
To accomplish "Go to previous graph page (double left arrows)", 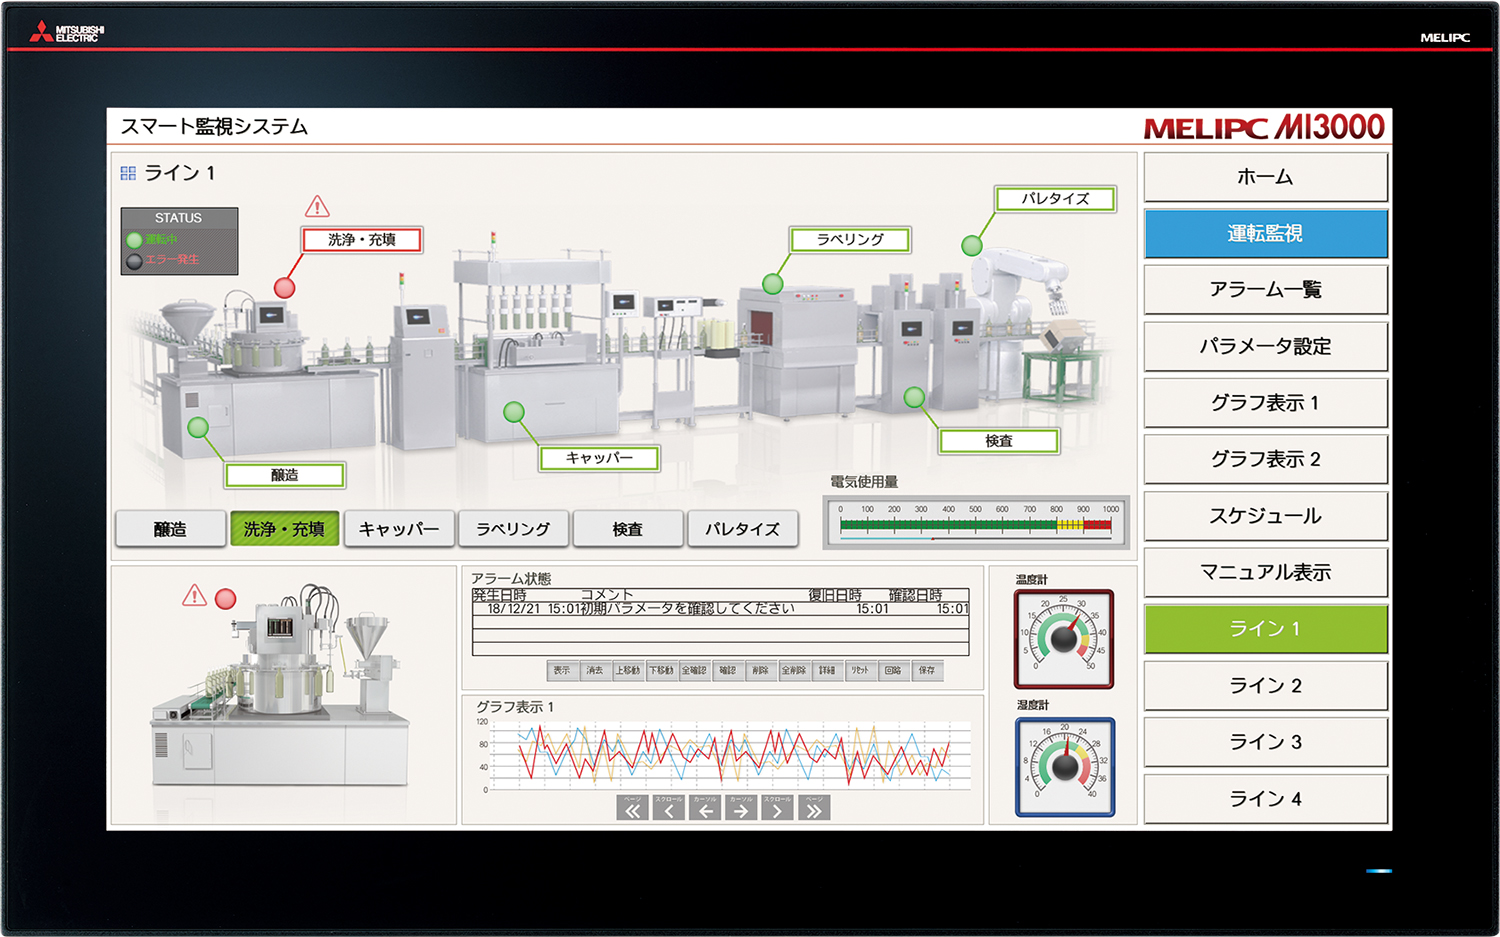I will point(633,808).
